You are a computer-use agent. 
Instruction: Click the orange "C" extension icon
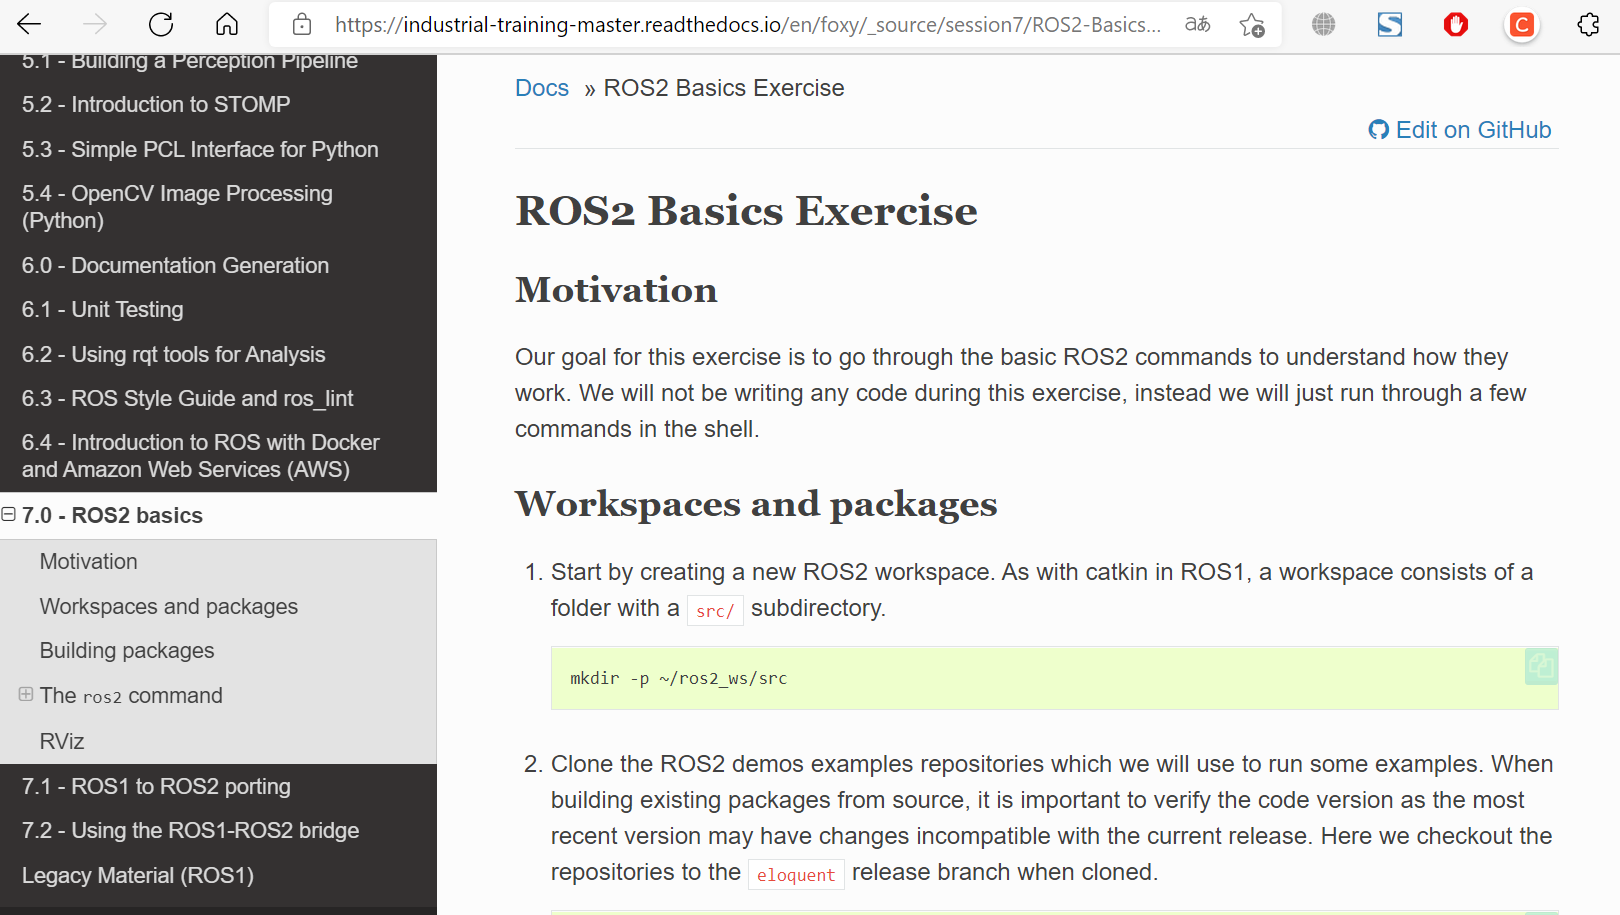coord(1521,25)
